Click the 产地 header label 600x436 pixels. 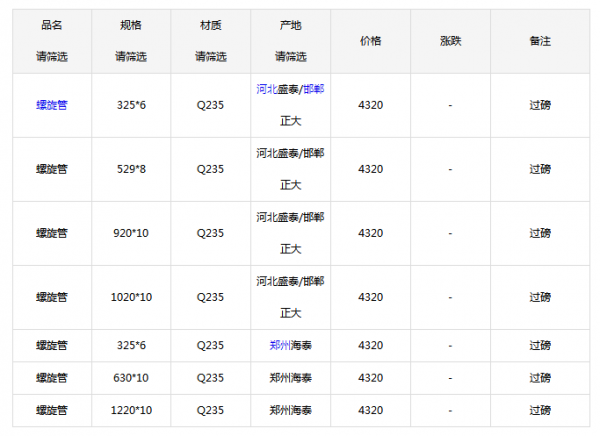point(290,25)
